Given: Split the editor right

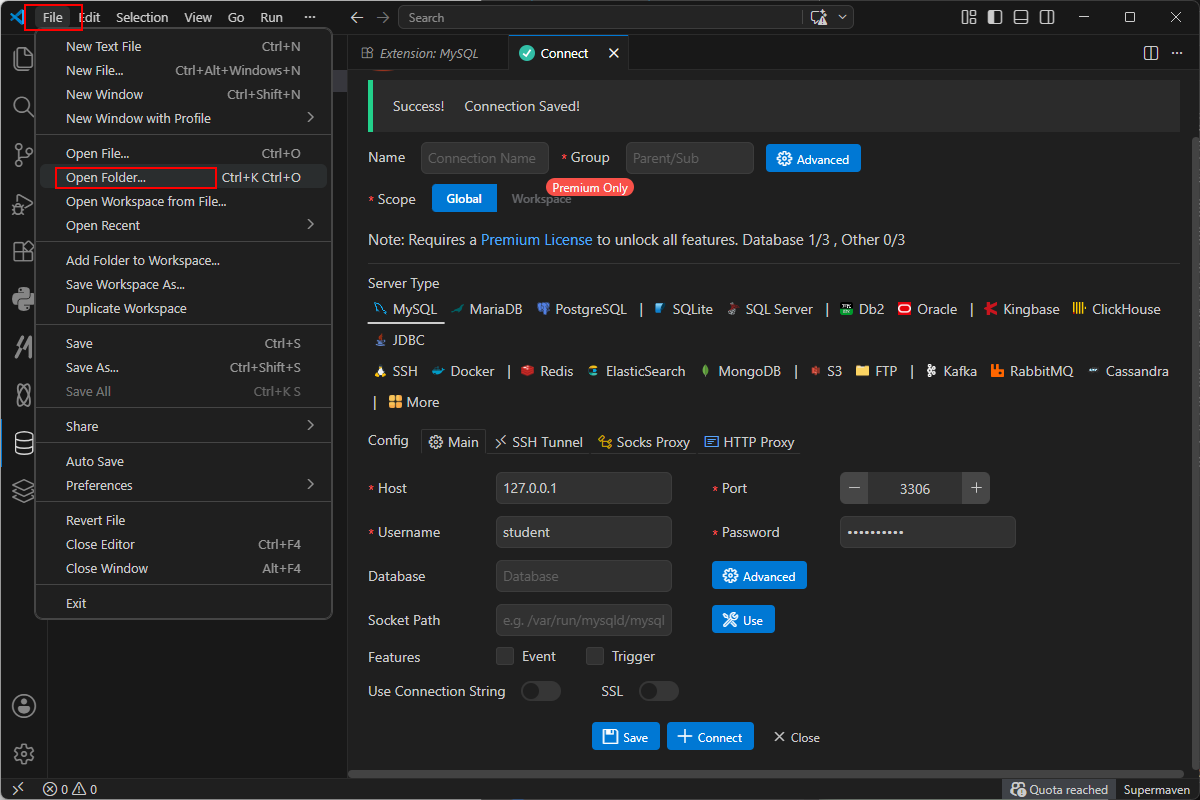Looking at the screenshot, I should [1151, 53].
